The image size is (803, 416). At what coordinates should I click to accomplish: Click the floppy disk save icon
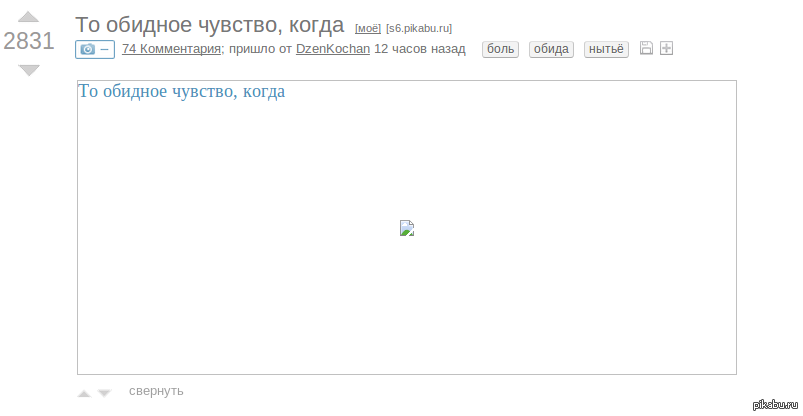(x=646, y=49)
